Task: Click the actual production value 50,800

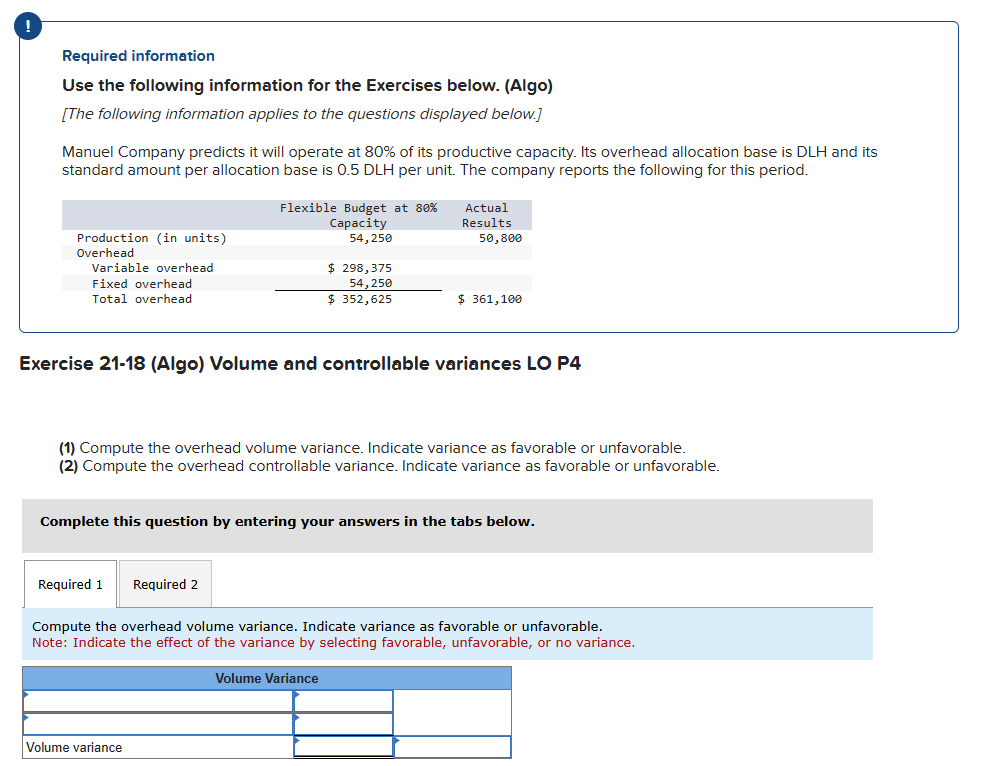Action: 500,238
